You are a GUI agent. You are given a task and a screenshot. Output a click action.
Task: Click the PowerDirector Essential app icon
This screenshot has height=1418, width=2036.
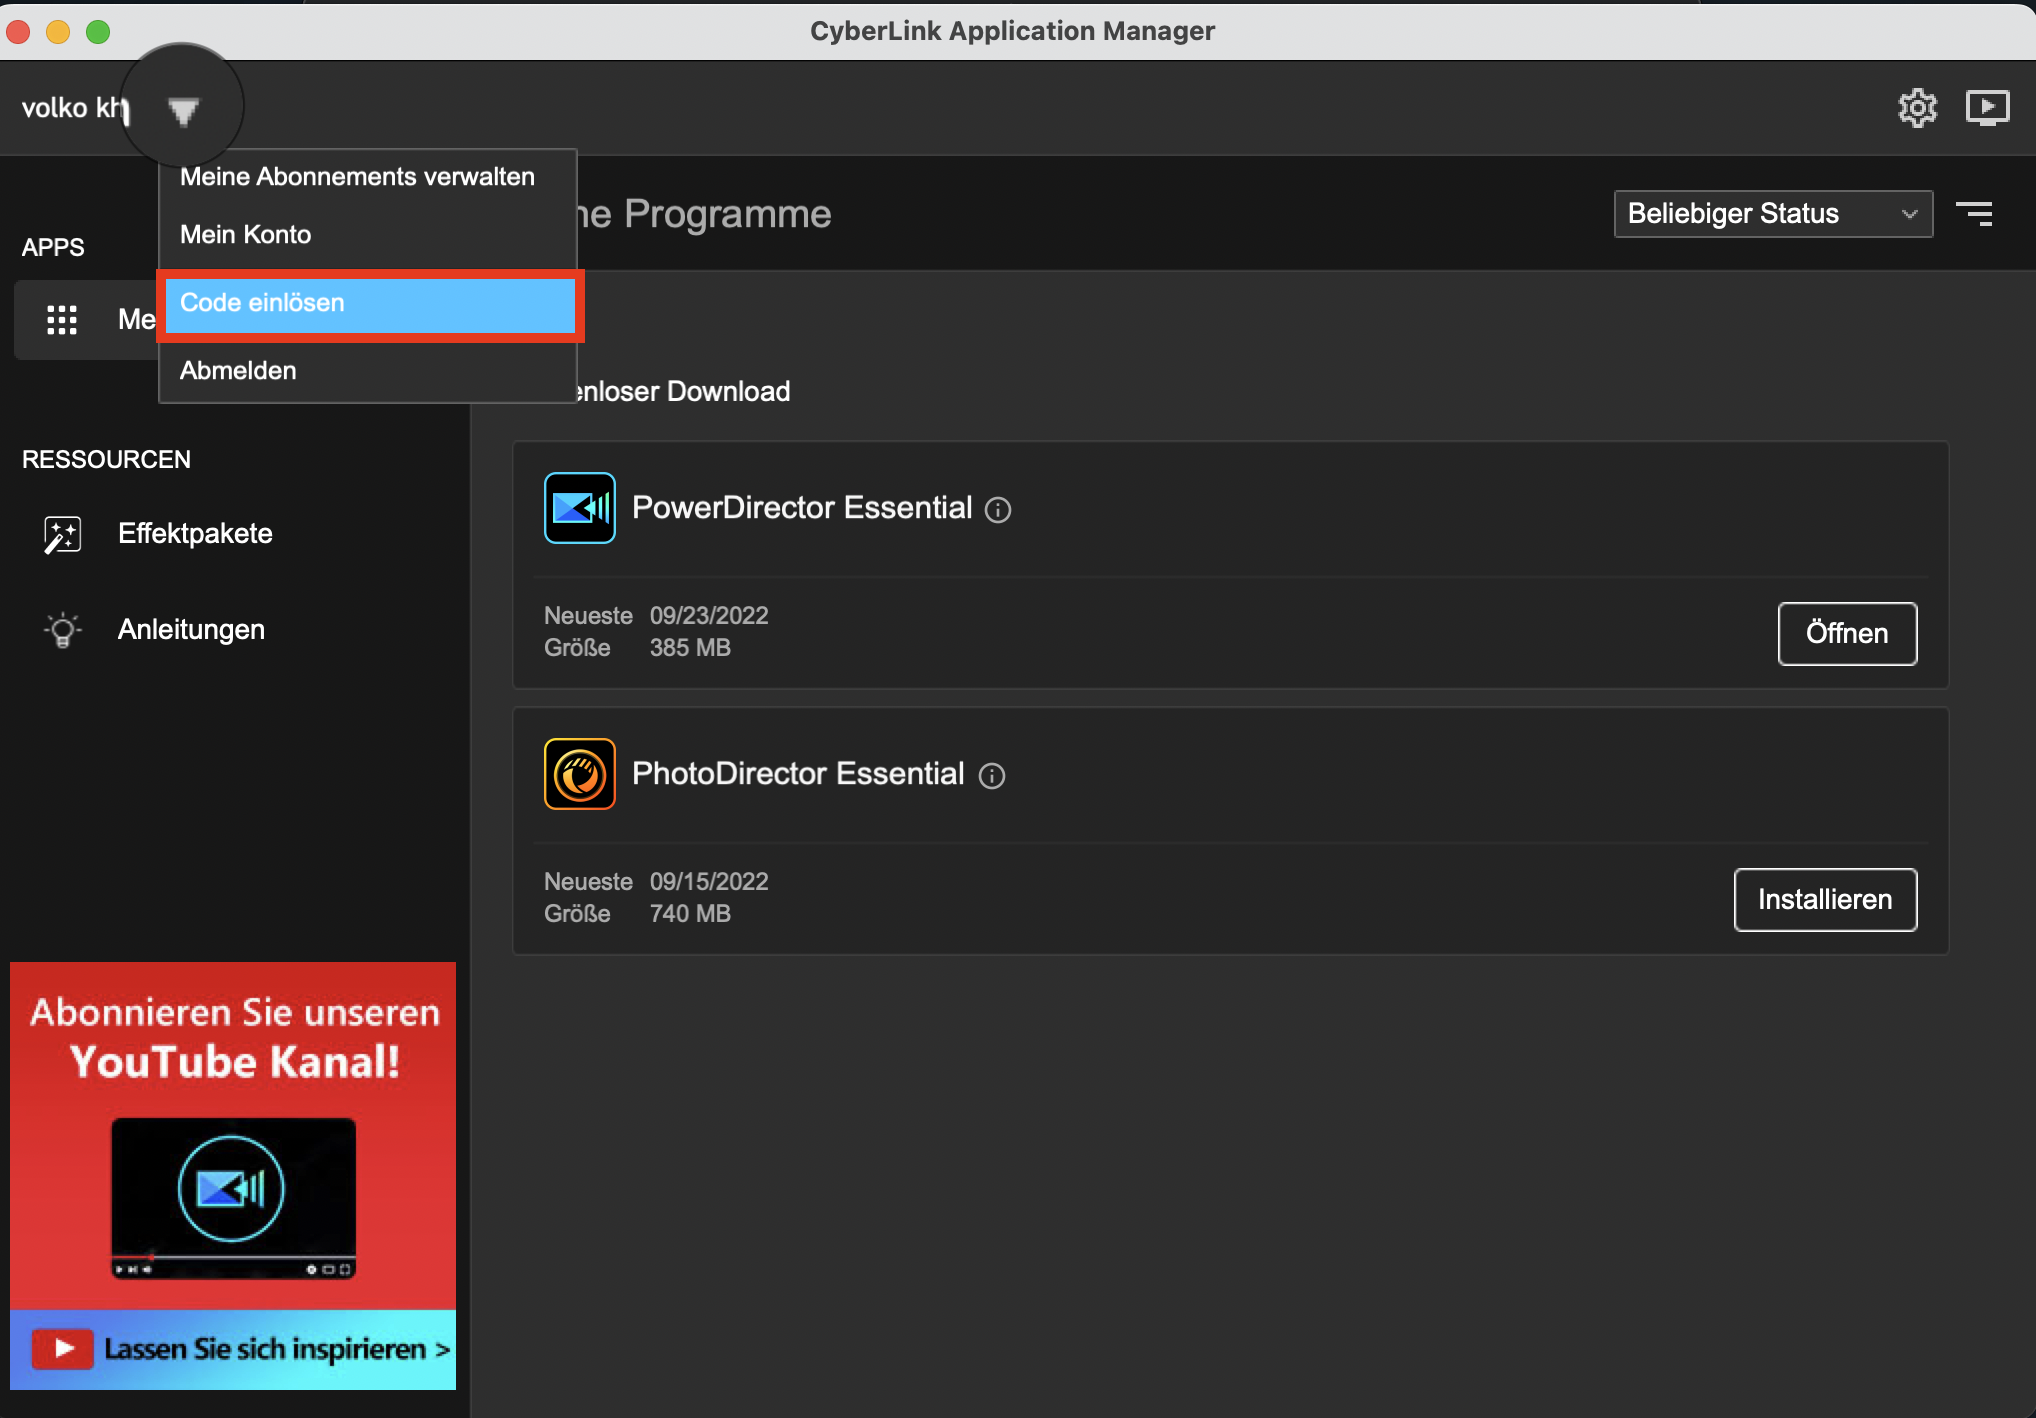point(580,508)
